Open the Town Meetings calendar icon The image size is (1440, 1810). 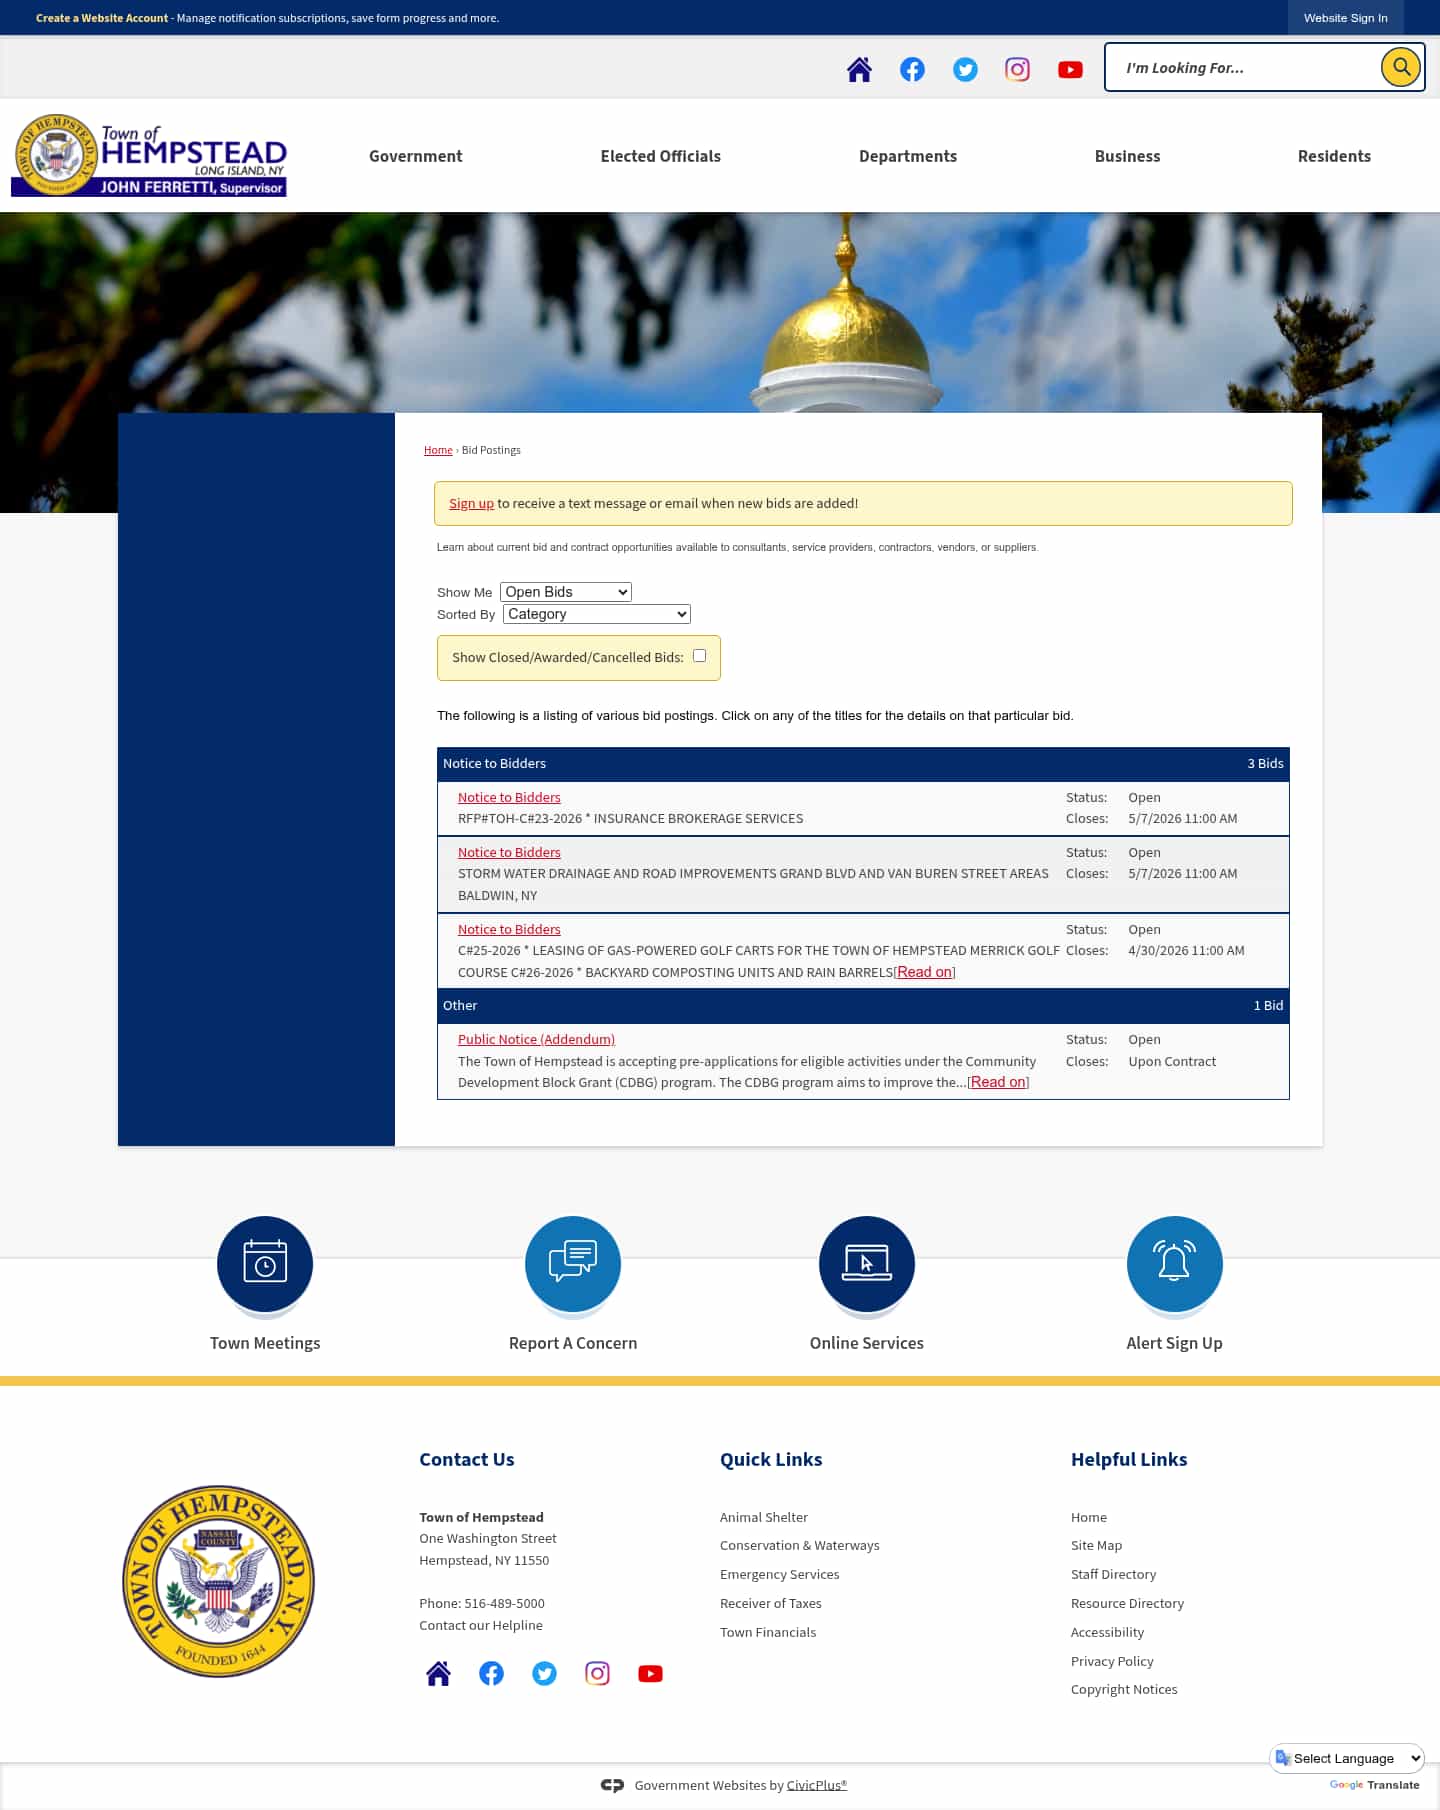click(x=265, y=1263)
